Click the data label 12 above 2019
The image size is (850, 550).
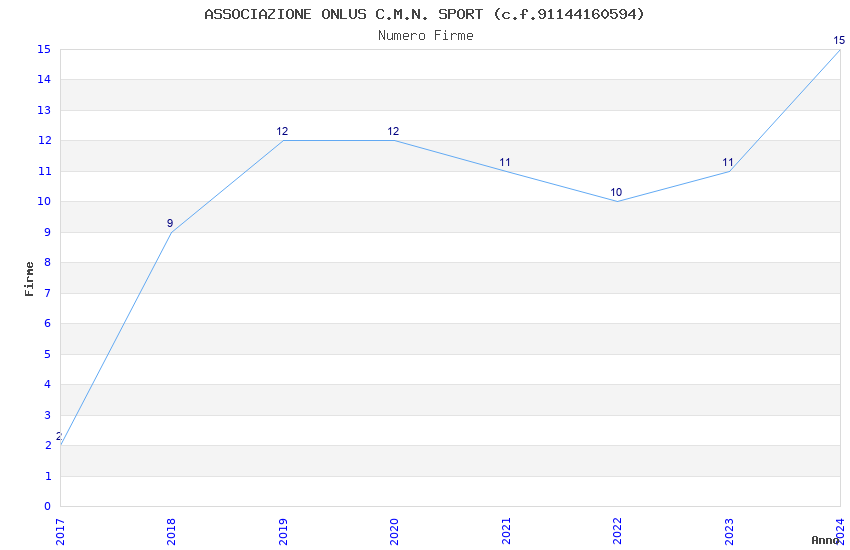pos(282,131)
